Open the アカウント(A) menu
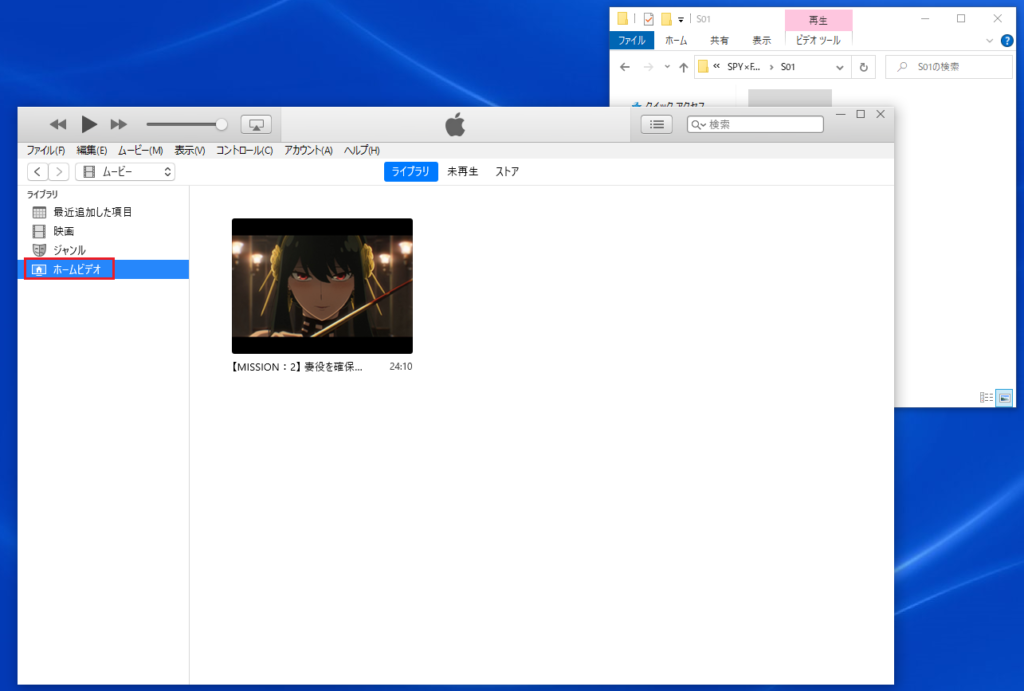The image size is (1024, 691). (x=308, y=150)
